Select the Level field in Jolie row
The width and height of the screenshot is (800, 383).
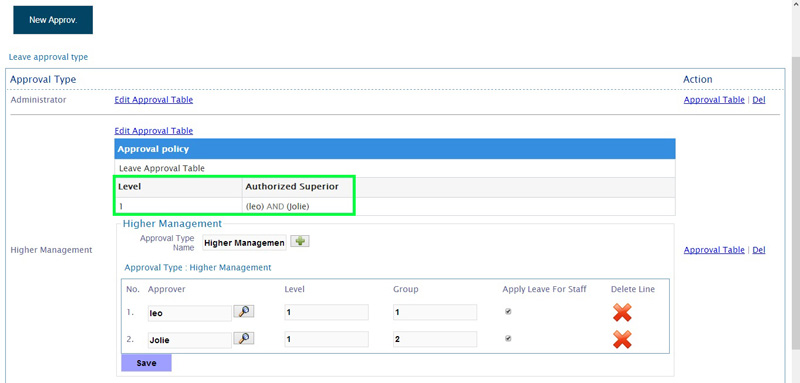(x=327, y=339)
